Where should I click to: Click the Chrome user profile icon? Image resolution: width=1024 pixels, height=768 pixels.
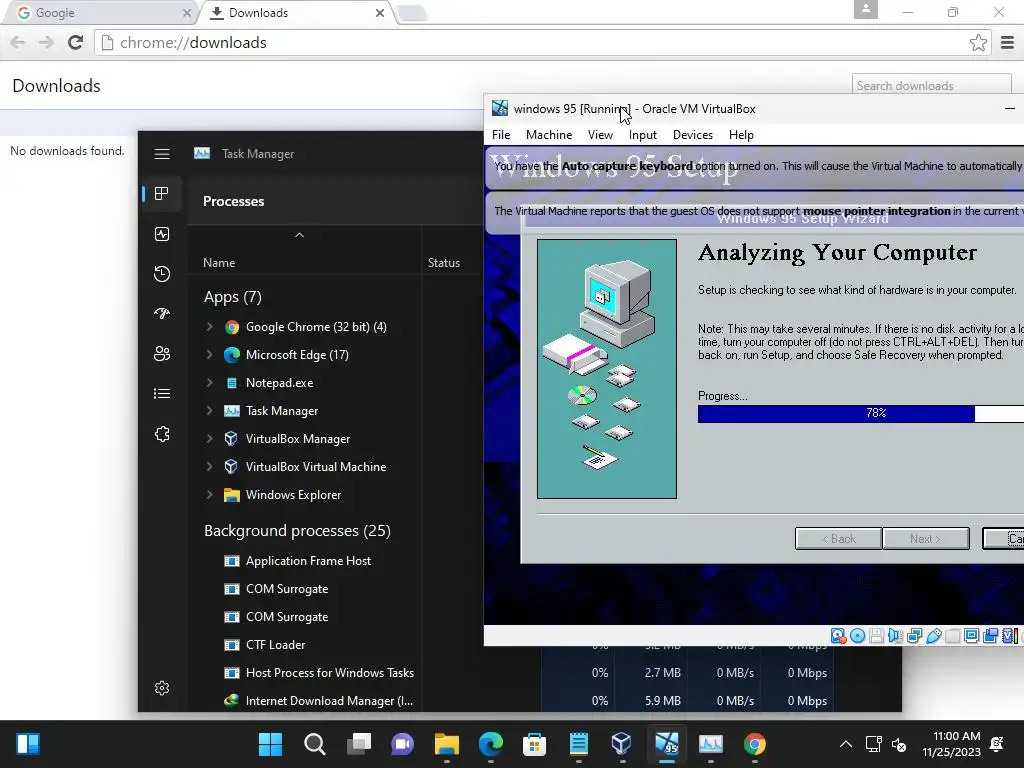865,9
